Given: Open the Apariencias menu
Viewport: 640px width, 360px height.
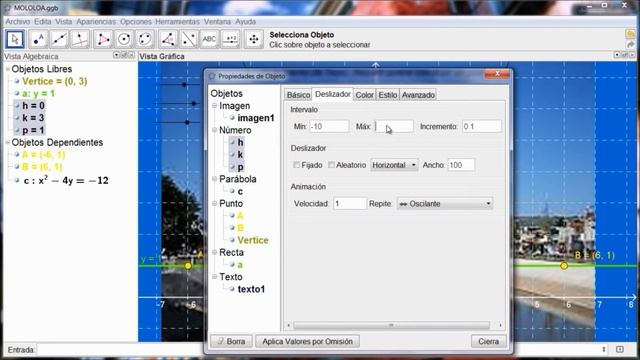Looking at the screenshot, I should tap(96, 22).
